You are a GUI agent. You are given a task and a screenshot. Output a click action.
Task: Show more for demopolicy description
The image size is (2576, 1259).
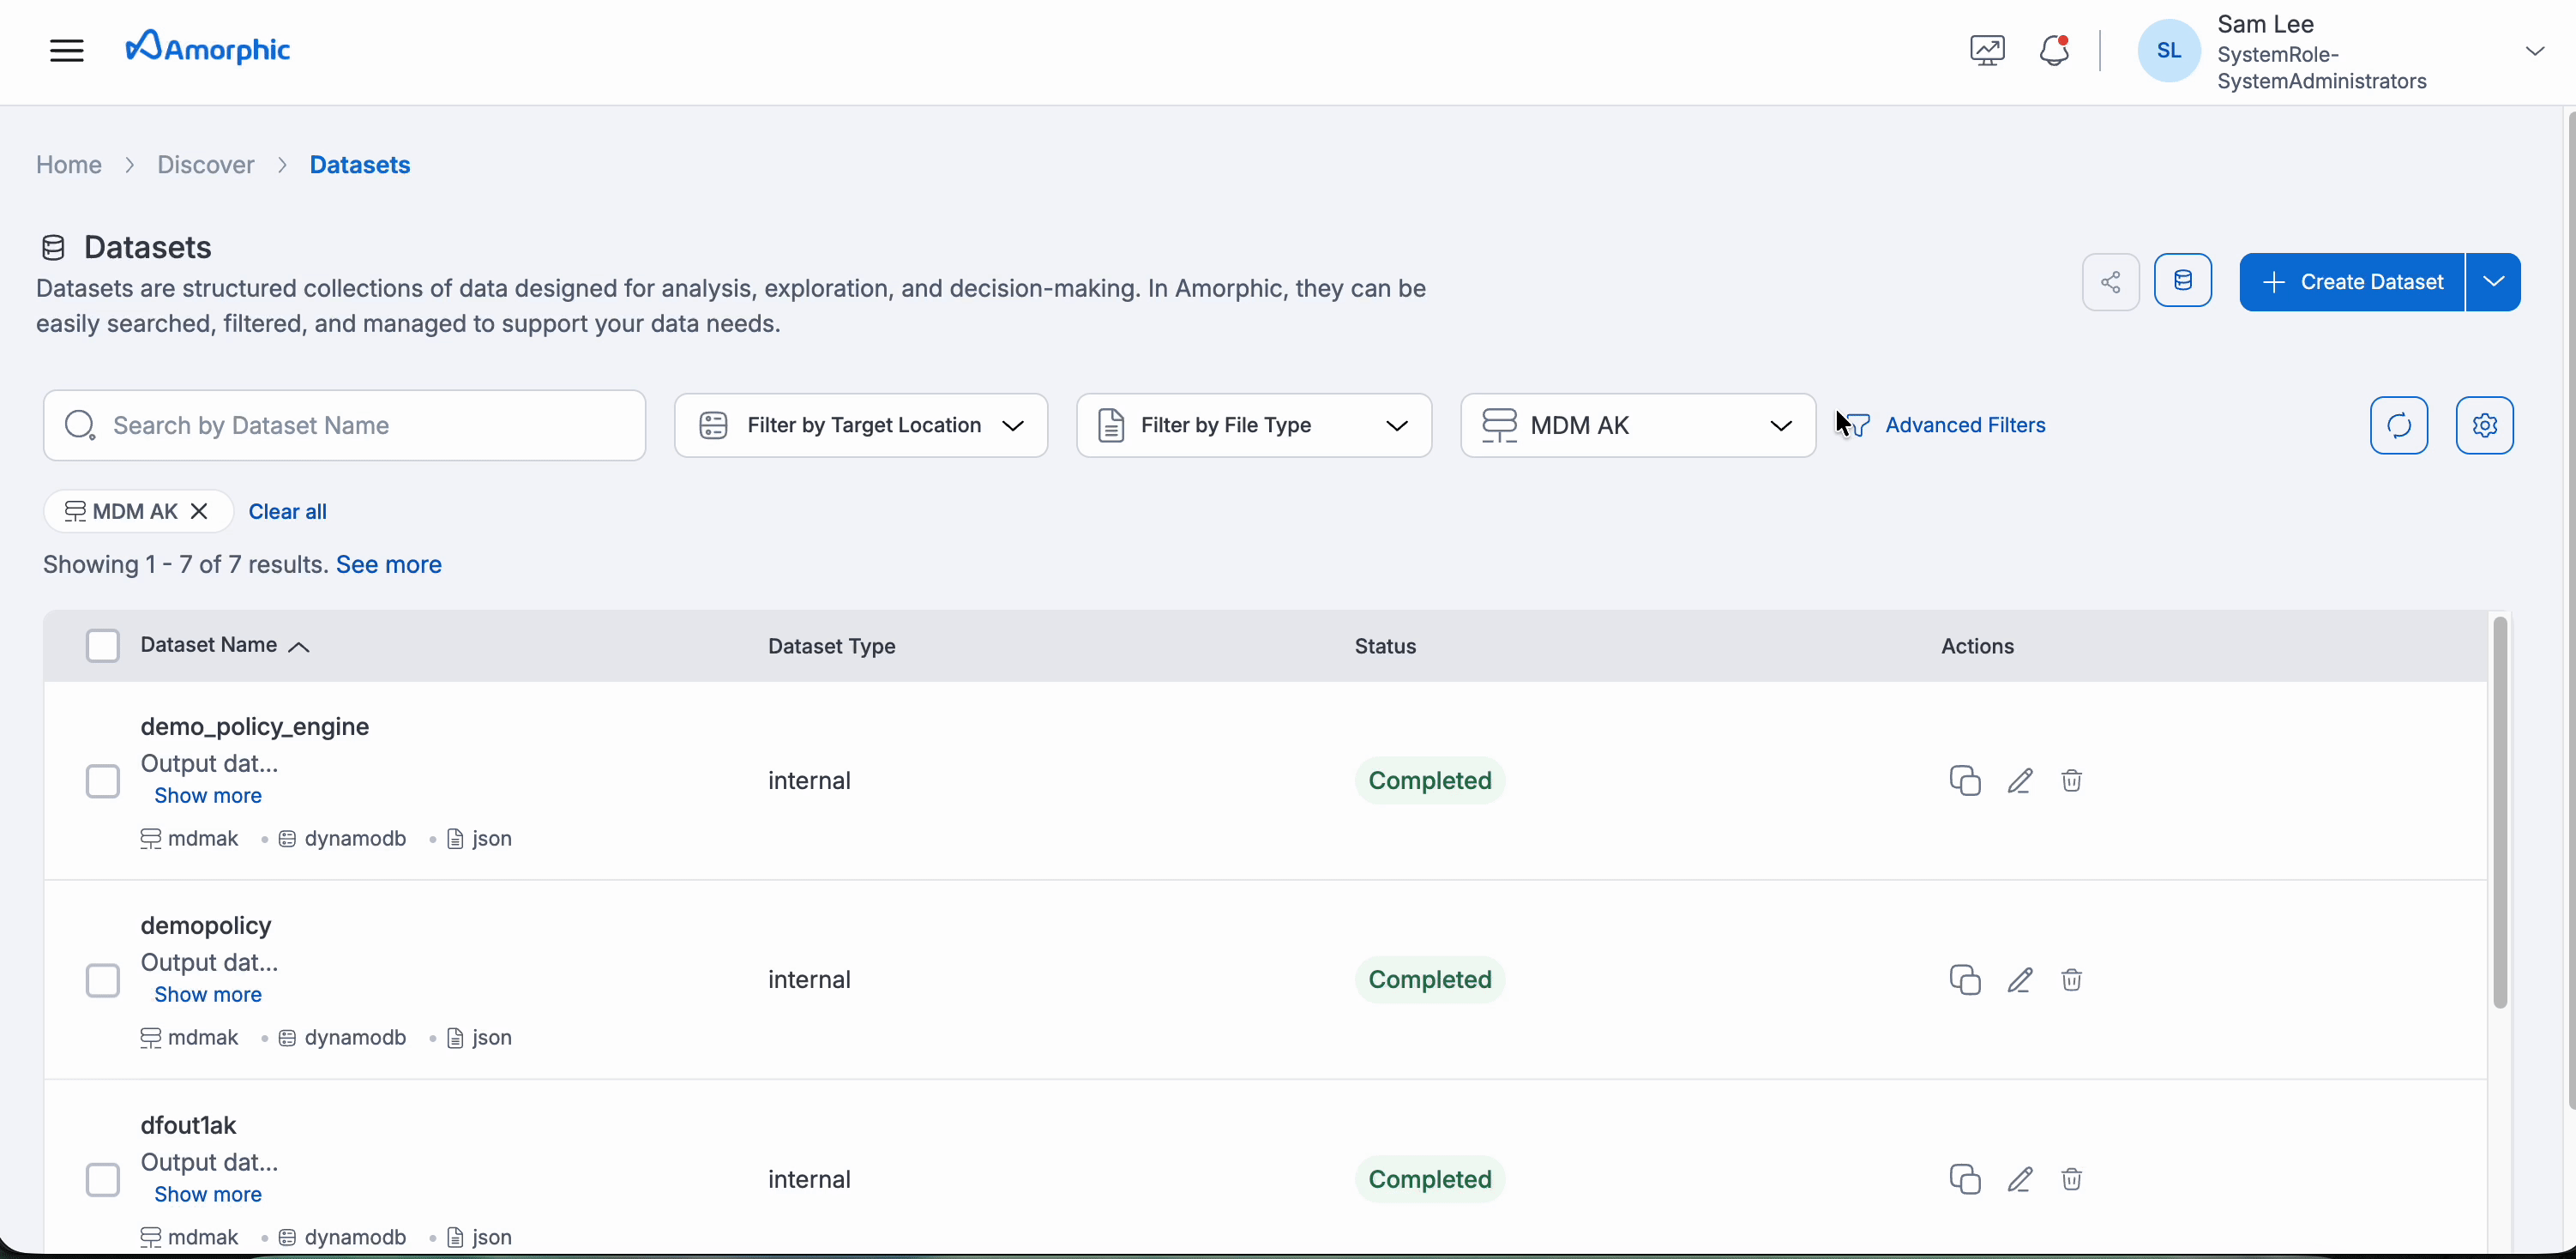208,995
